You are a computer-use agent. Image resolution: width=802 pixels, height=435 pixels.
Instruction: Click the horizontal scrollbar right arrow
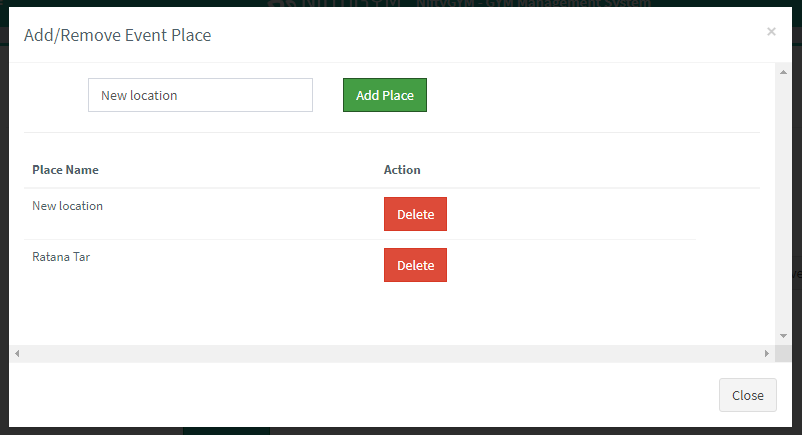pos(767,354)
